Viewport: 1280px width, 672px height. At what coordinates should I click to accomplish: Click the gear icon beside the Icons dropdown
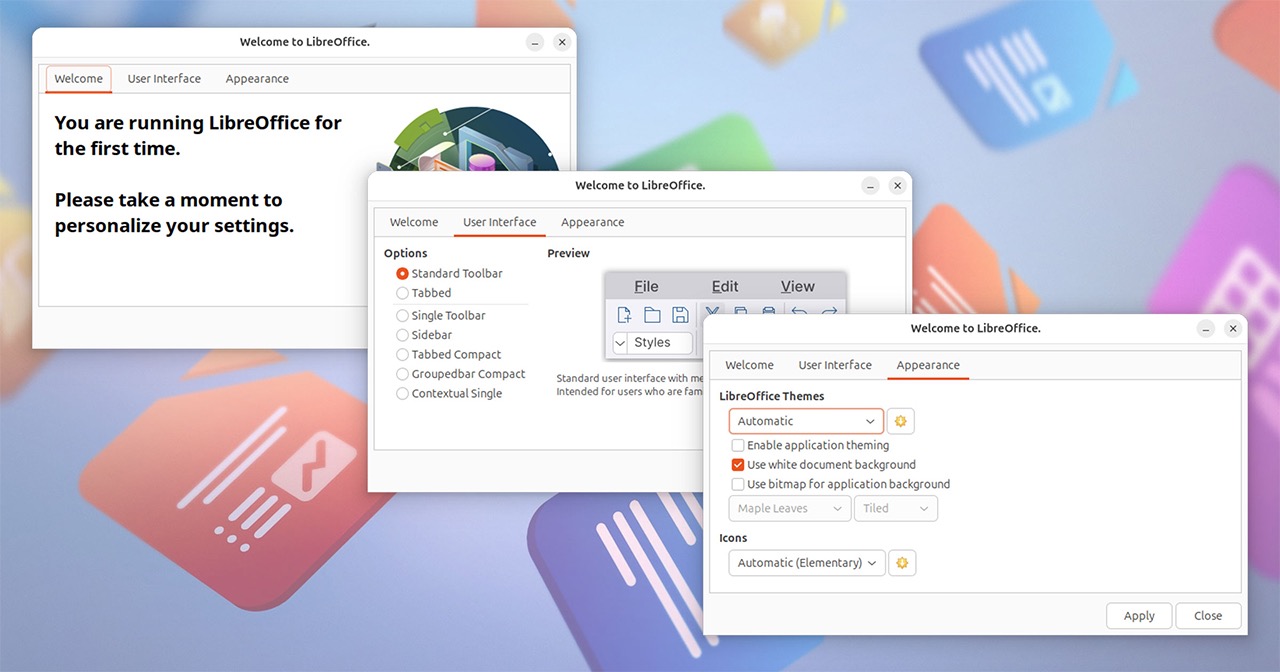(x=902, y=563)
